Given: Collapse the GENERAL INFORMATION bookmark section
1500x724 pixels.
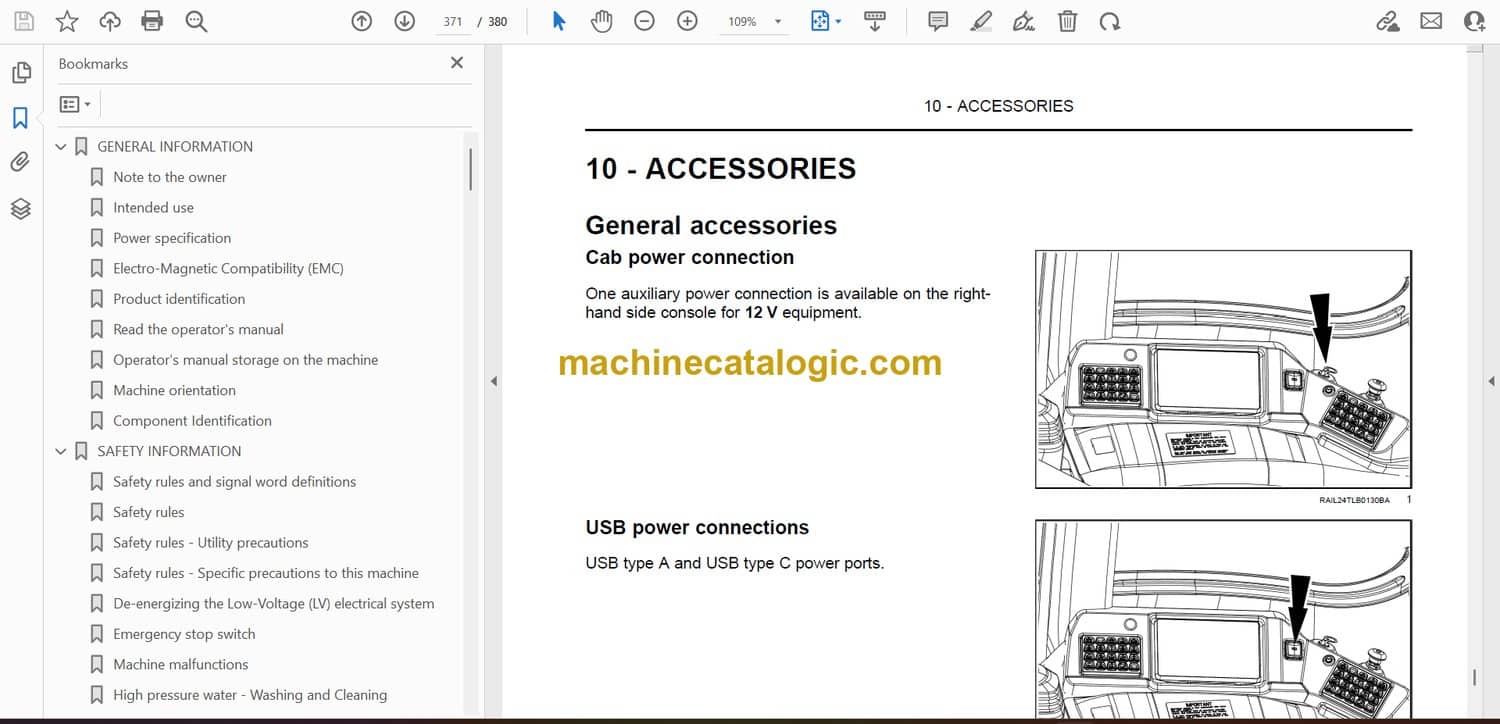Looking at the screenshot, I should click(x=61, y=147).
